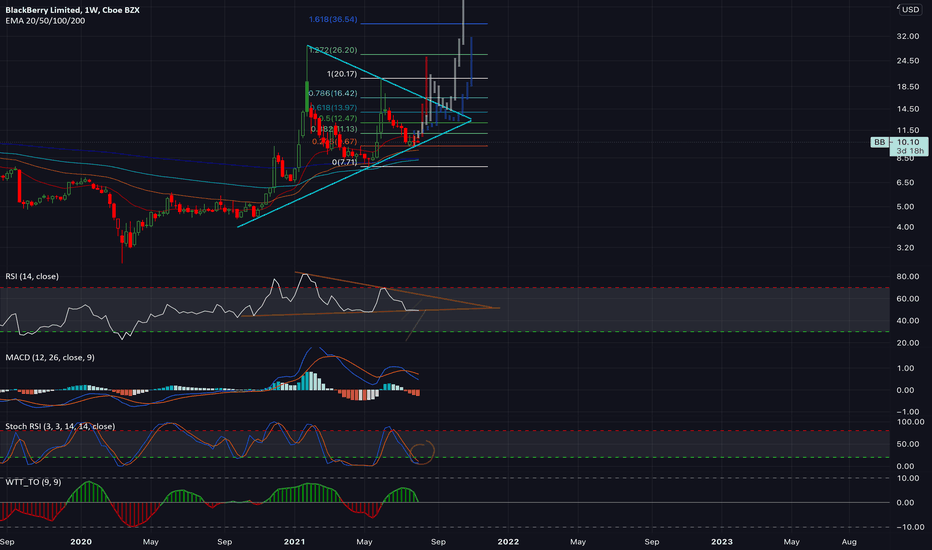Select the orange ellipse drawn on Stoch RSI
This screenshot has height=550, width=932.
(423, 452)
